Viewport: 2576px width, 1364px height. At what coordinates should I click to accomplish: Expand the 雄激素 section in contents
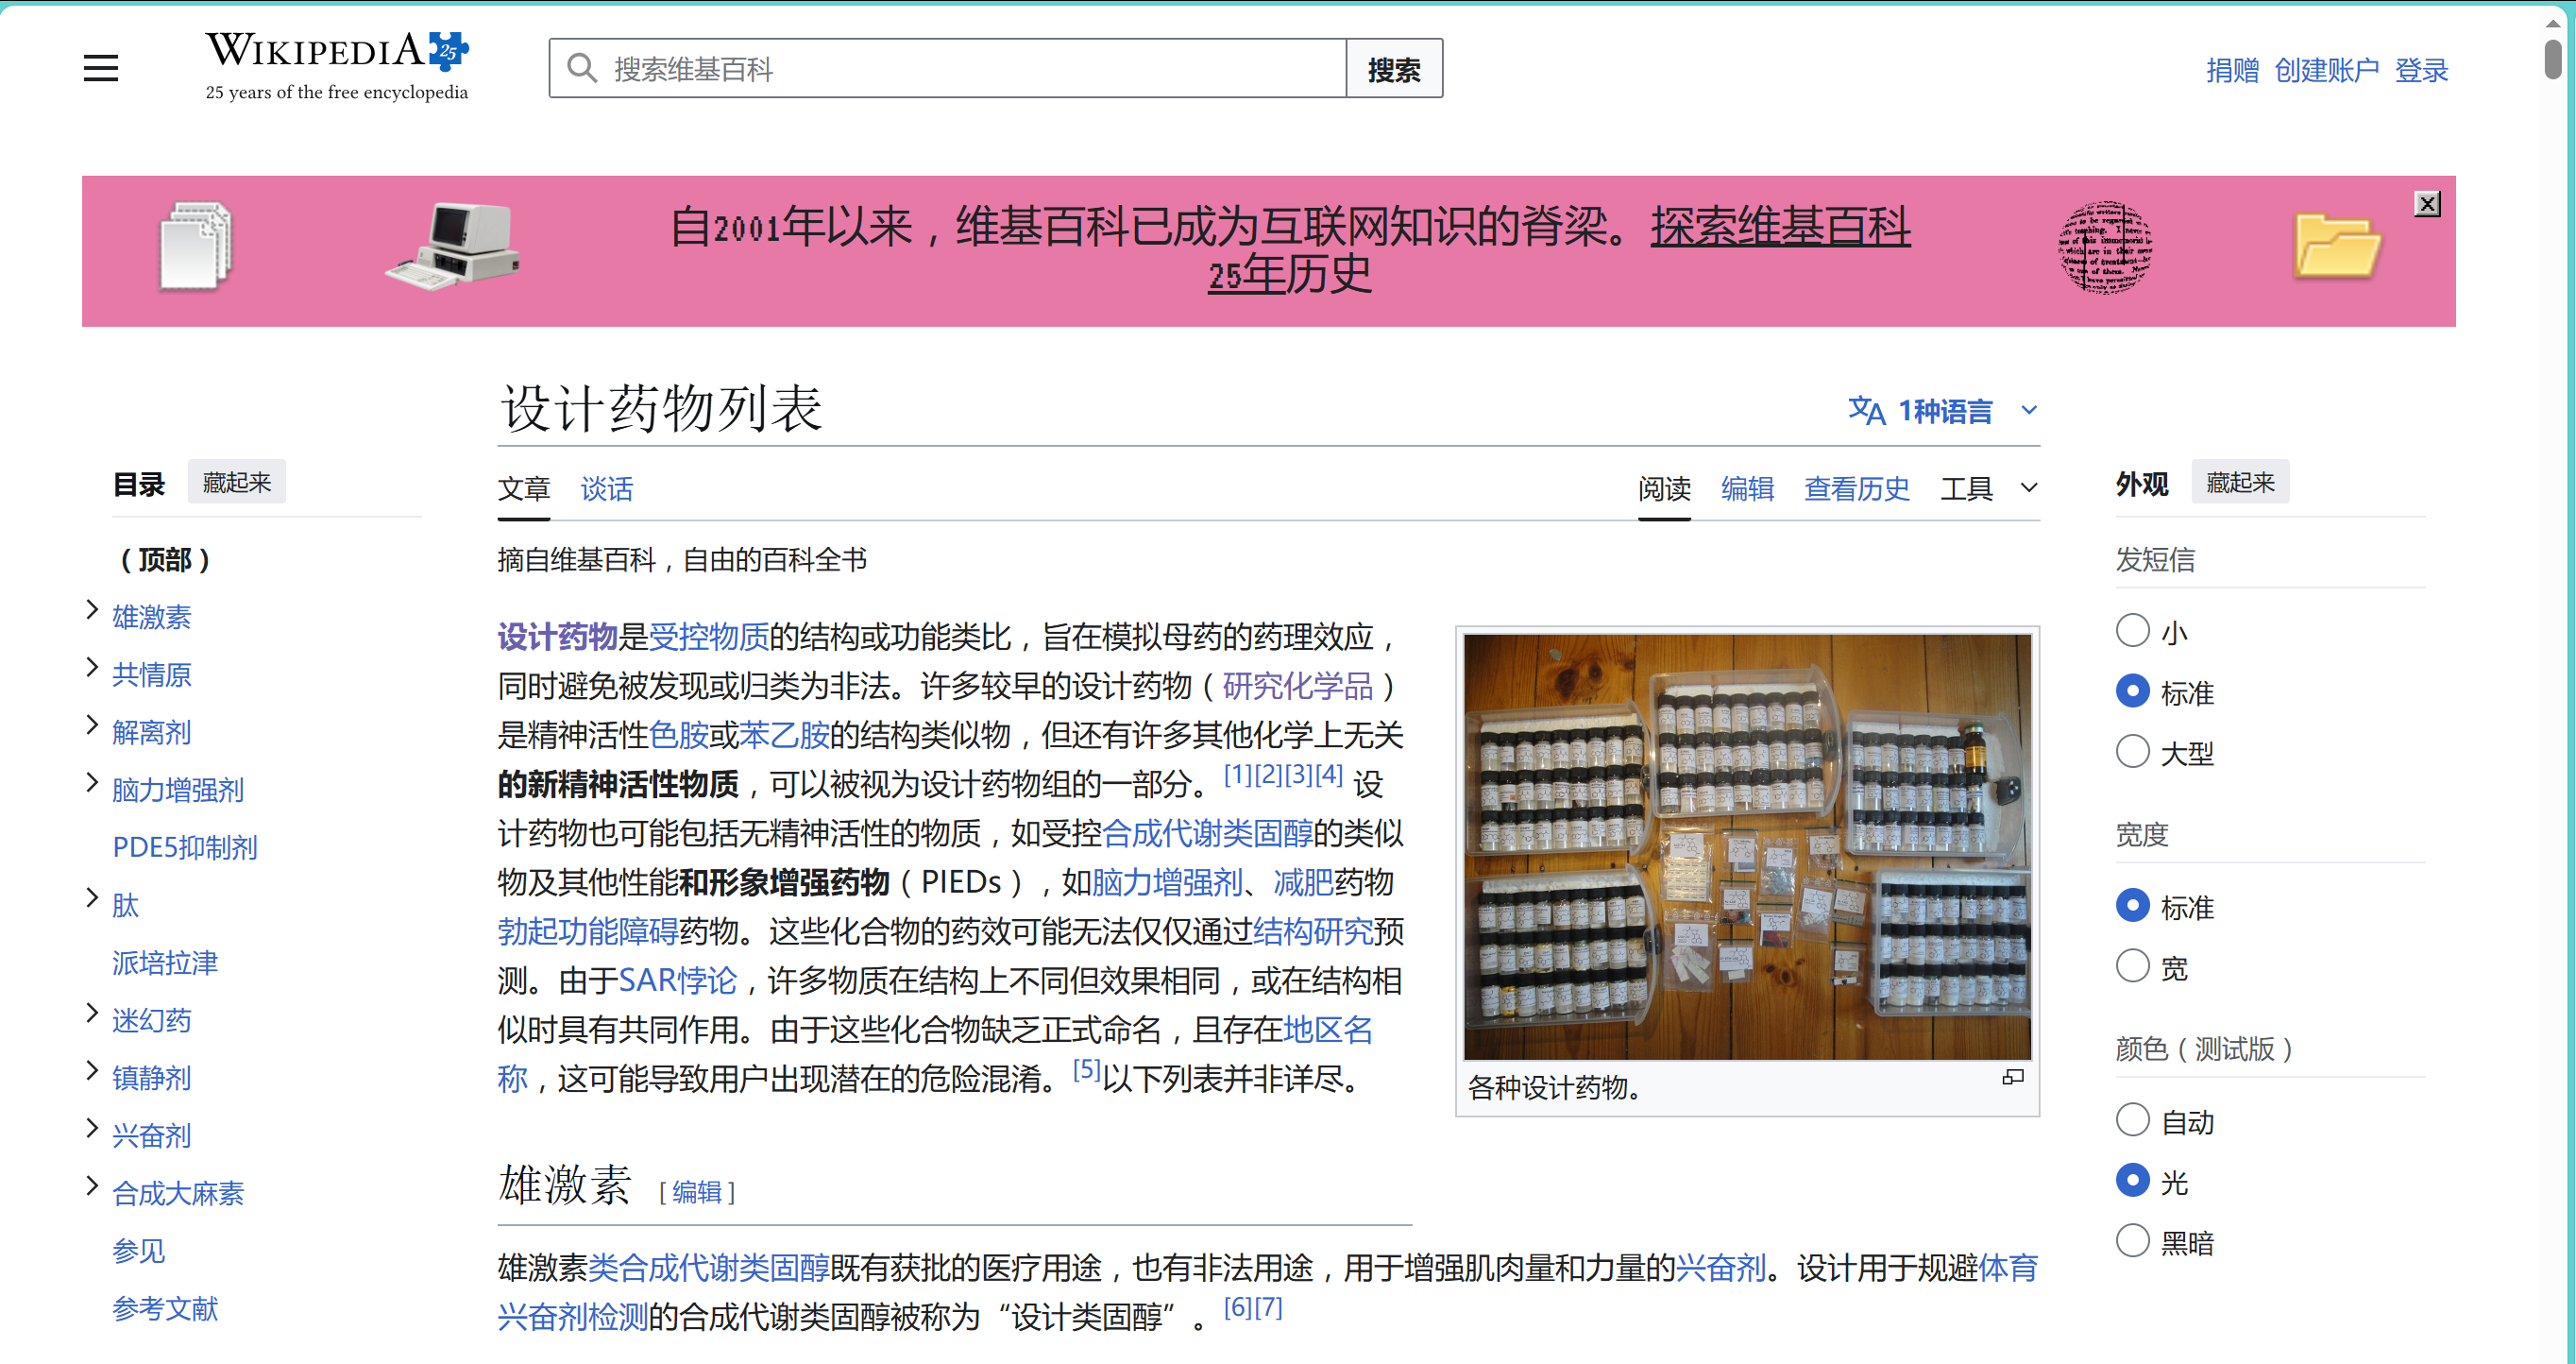tap(92, 610)
